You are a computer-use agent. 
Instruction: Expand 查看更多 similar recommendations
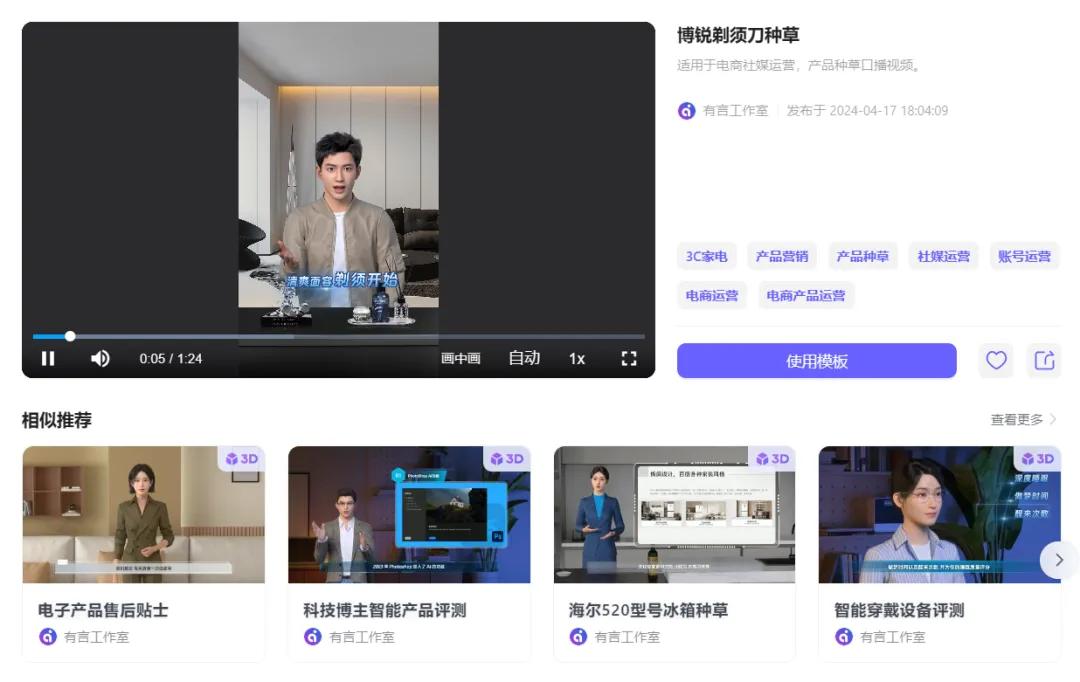(x=1023, y=420)
